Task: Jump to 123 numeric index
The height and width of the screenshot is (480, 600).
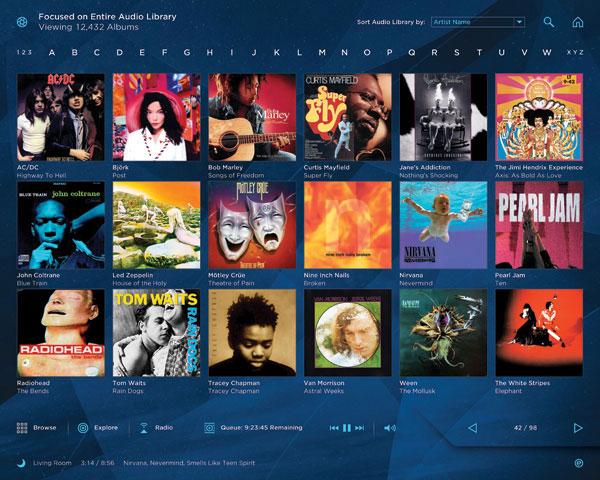Action: pos(24,52)
